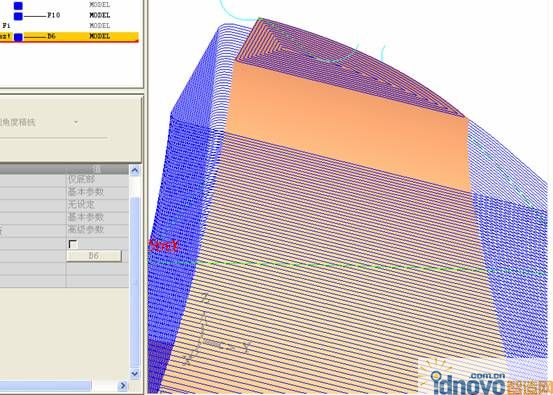
Task: Open the 高级参数 advanced parameters cell
Action: (97, 230)
